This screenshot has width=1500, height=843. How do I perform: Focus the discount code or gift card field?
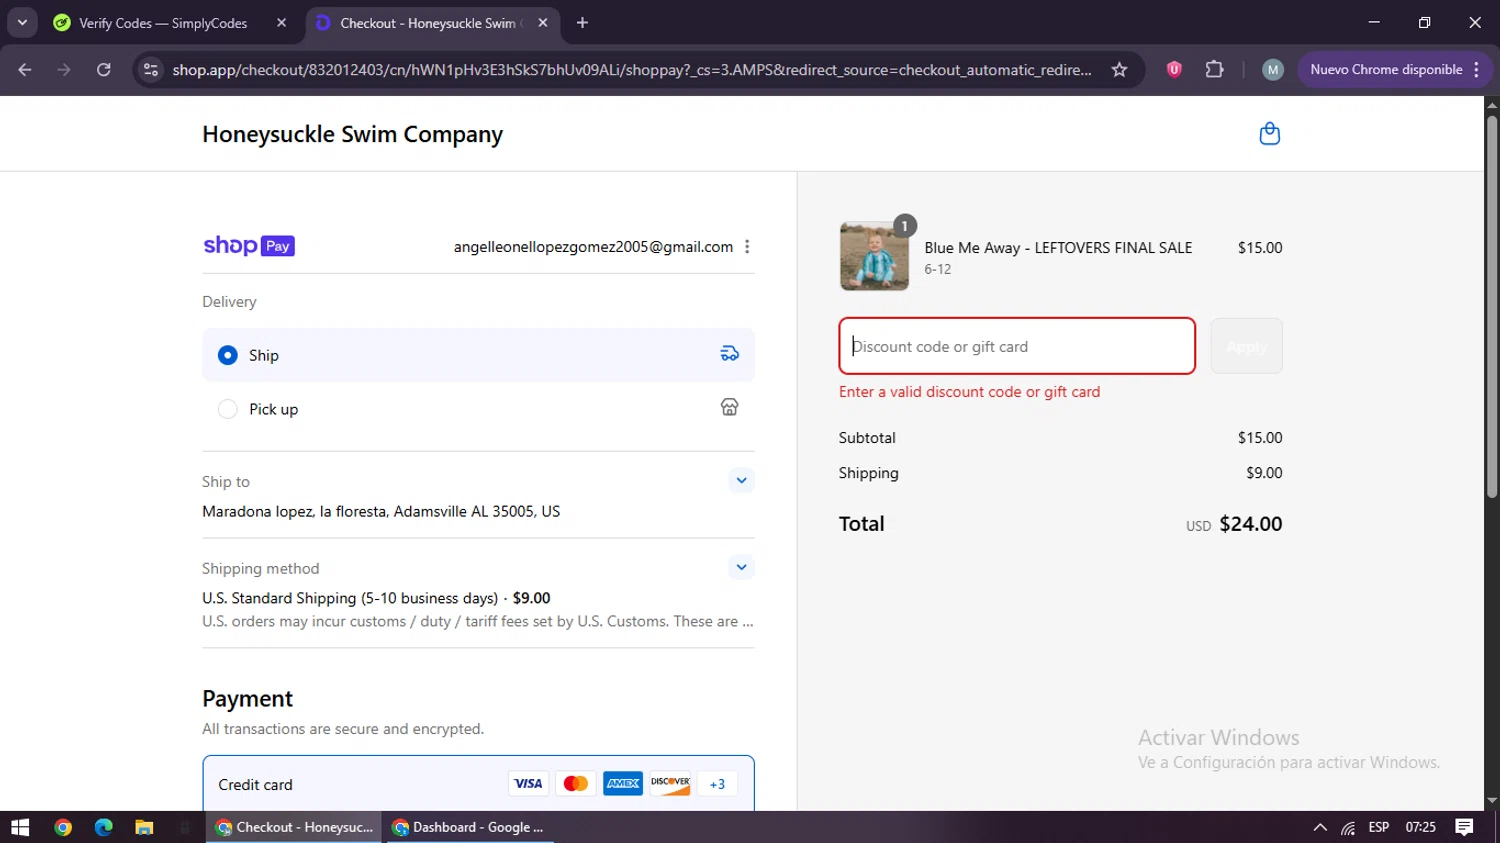(1017, 346)
